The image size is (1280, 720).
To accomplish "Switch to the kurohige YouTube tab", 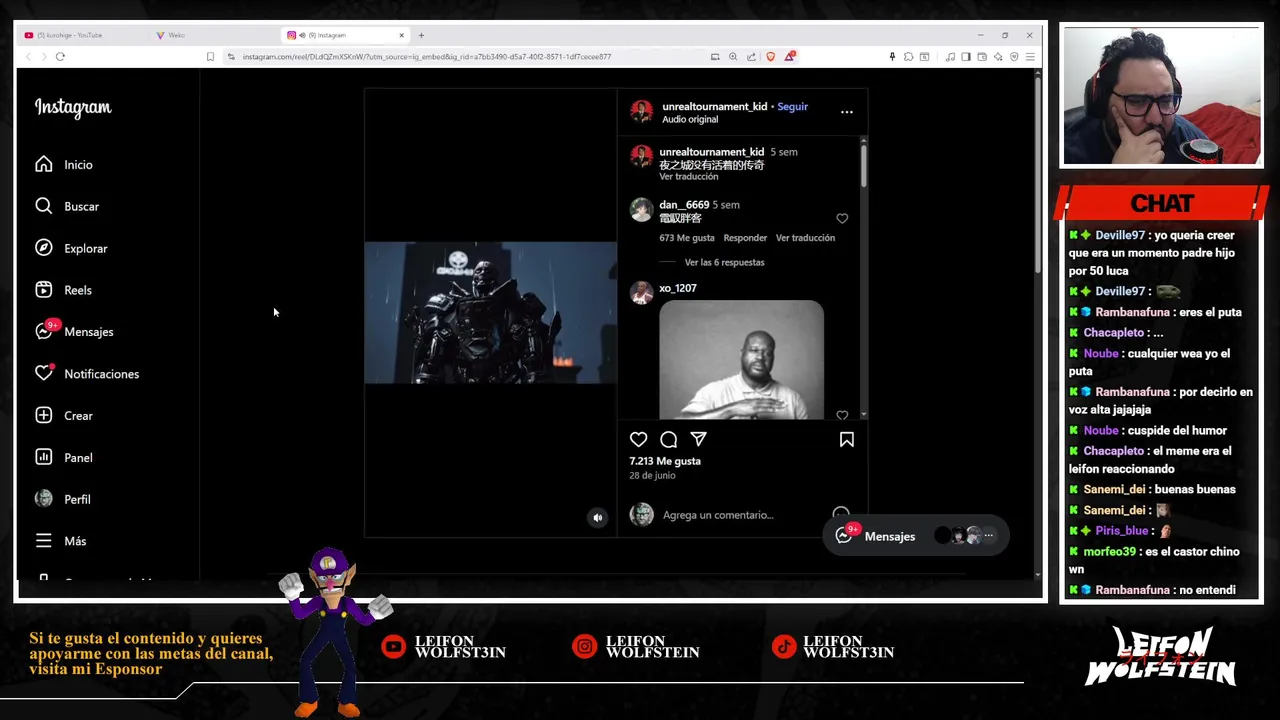I will click(x=70, y=35).
